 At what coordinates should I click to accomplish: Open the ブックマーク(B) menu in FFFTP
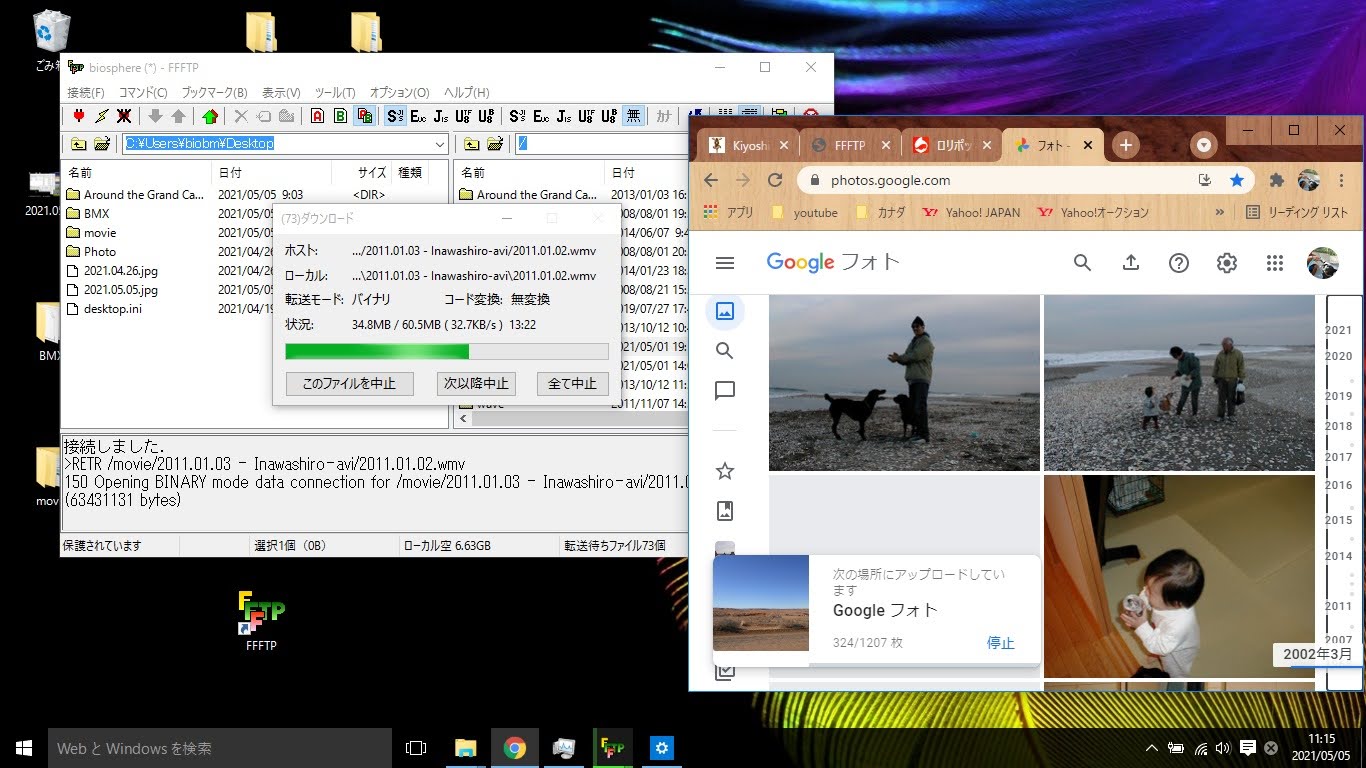214,92
